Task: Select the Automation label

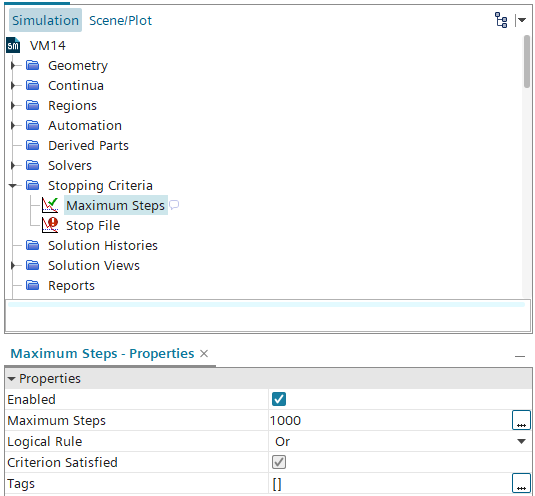Action: click(85, 126)
